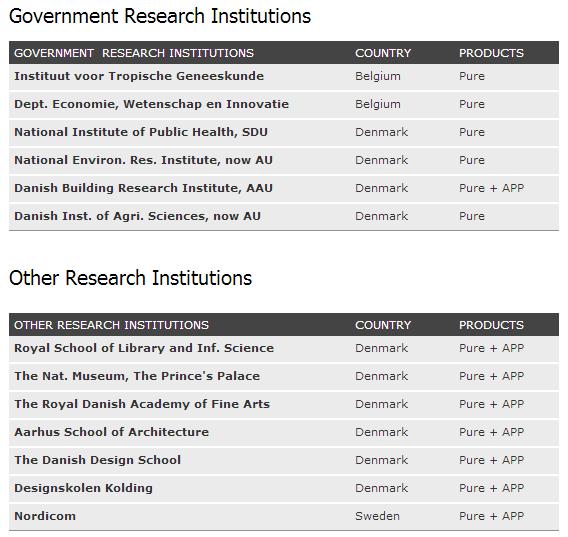Select Aarhus School of Architecture

click(x=112, y=432)
